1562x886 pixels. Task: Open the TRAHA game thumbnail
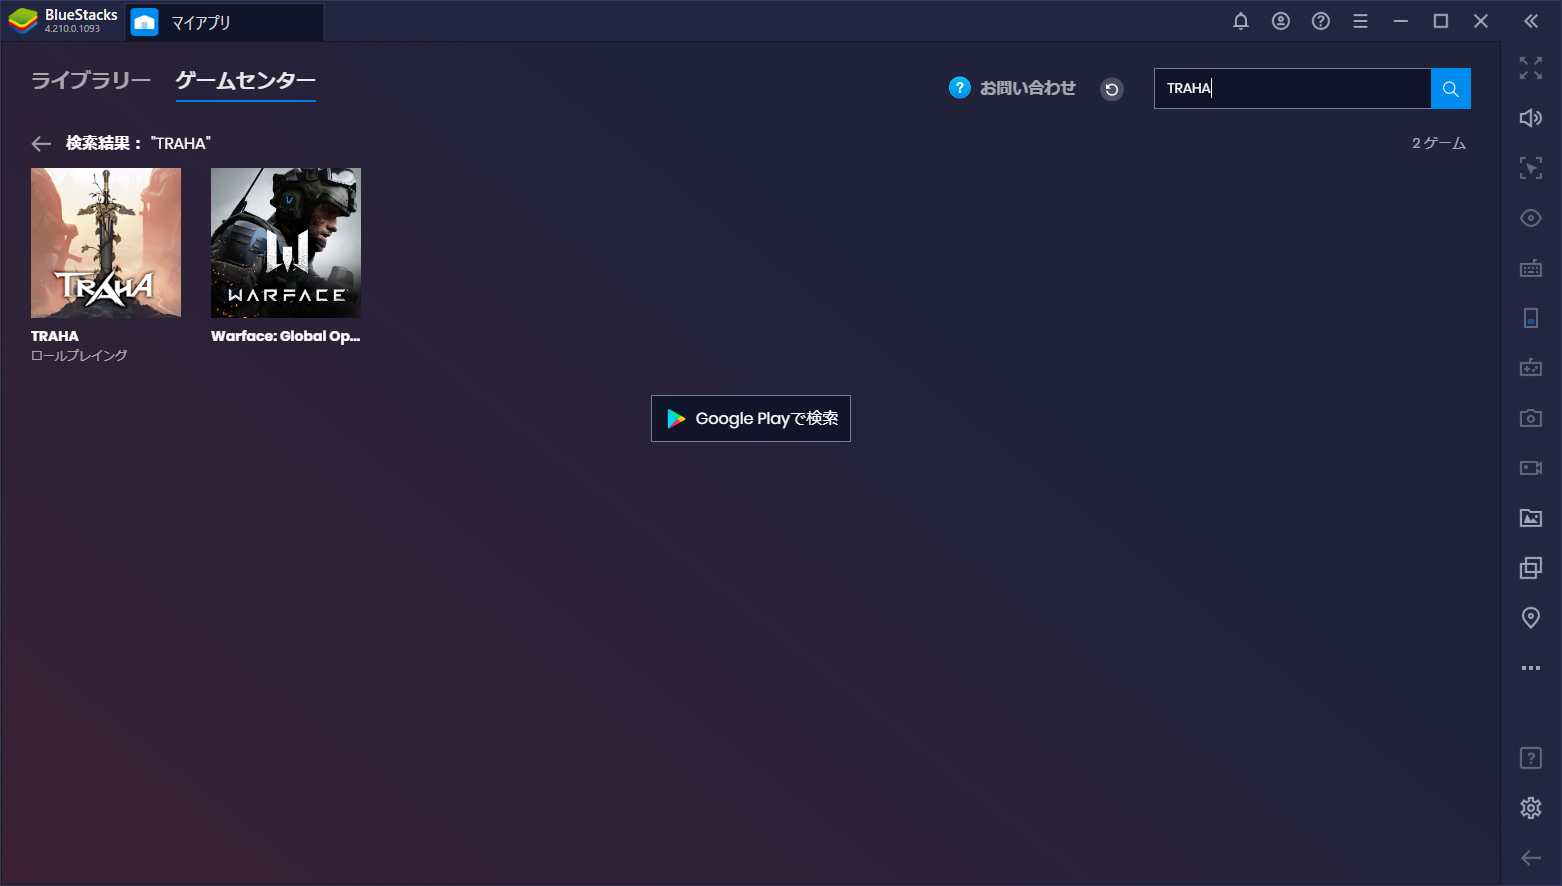coord(106,243)
